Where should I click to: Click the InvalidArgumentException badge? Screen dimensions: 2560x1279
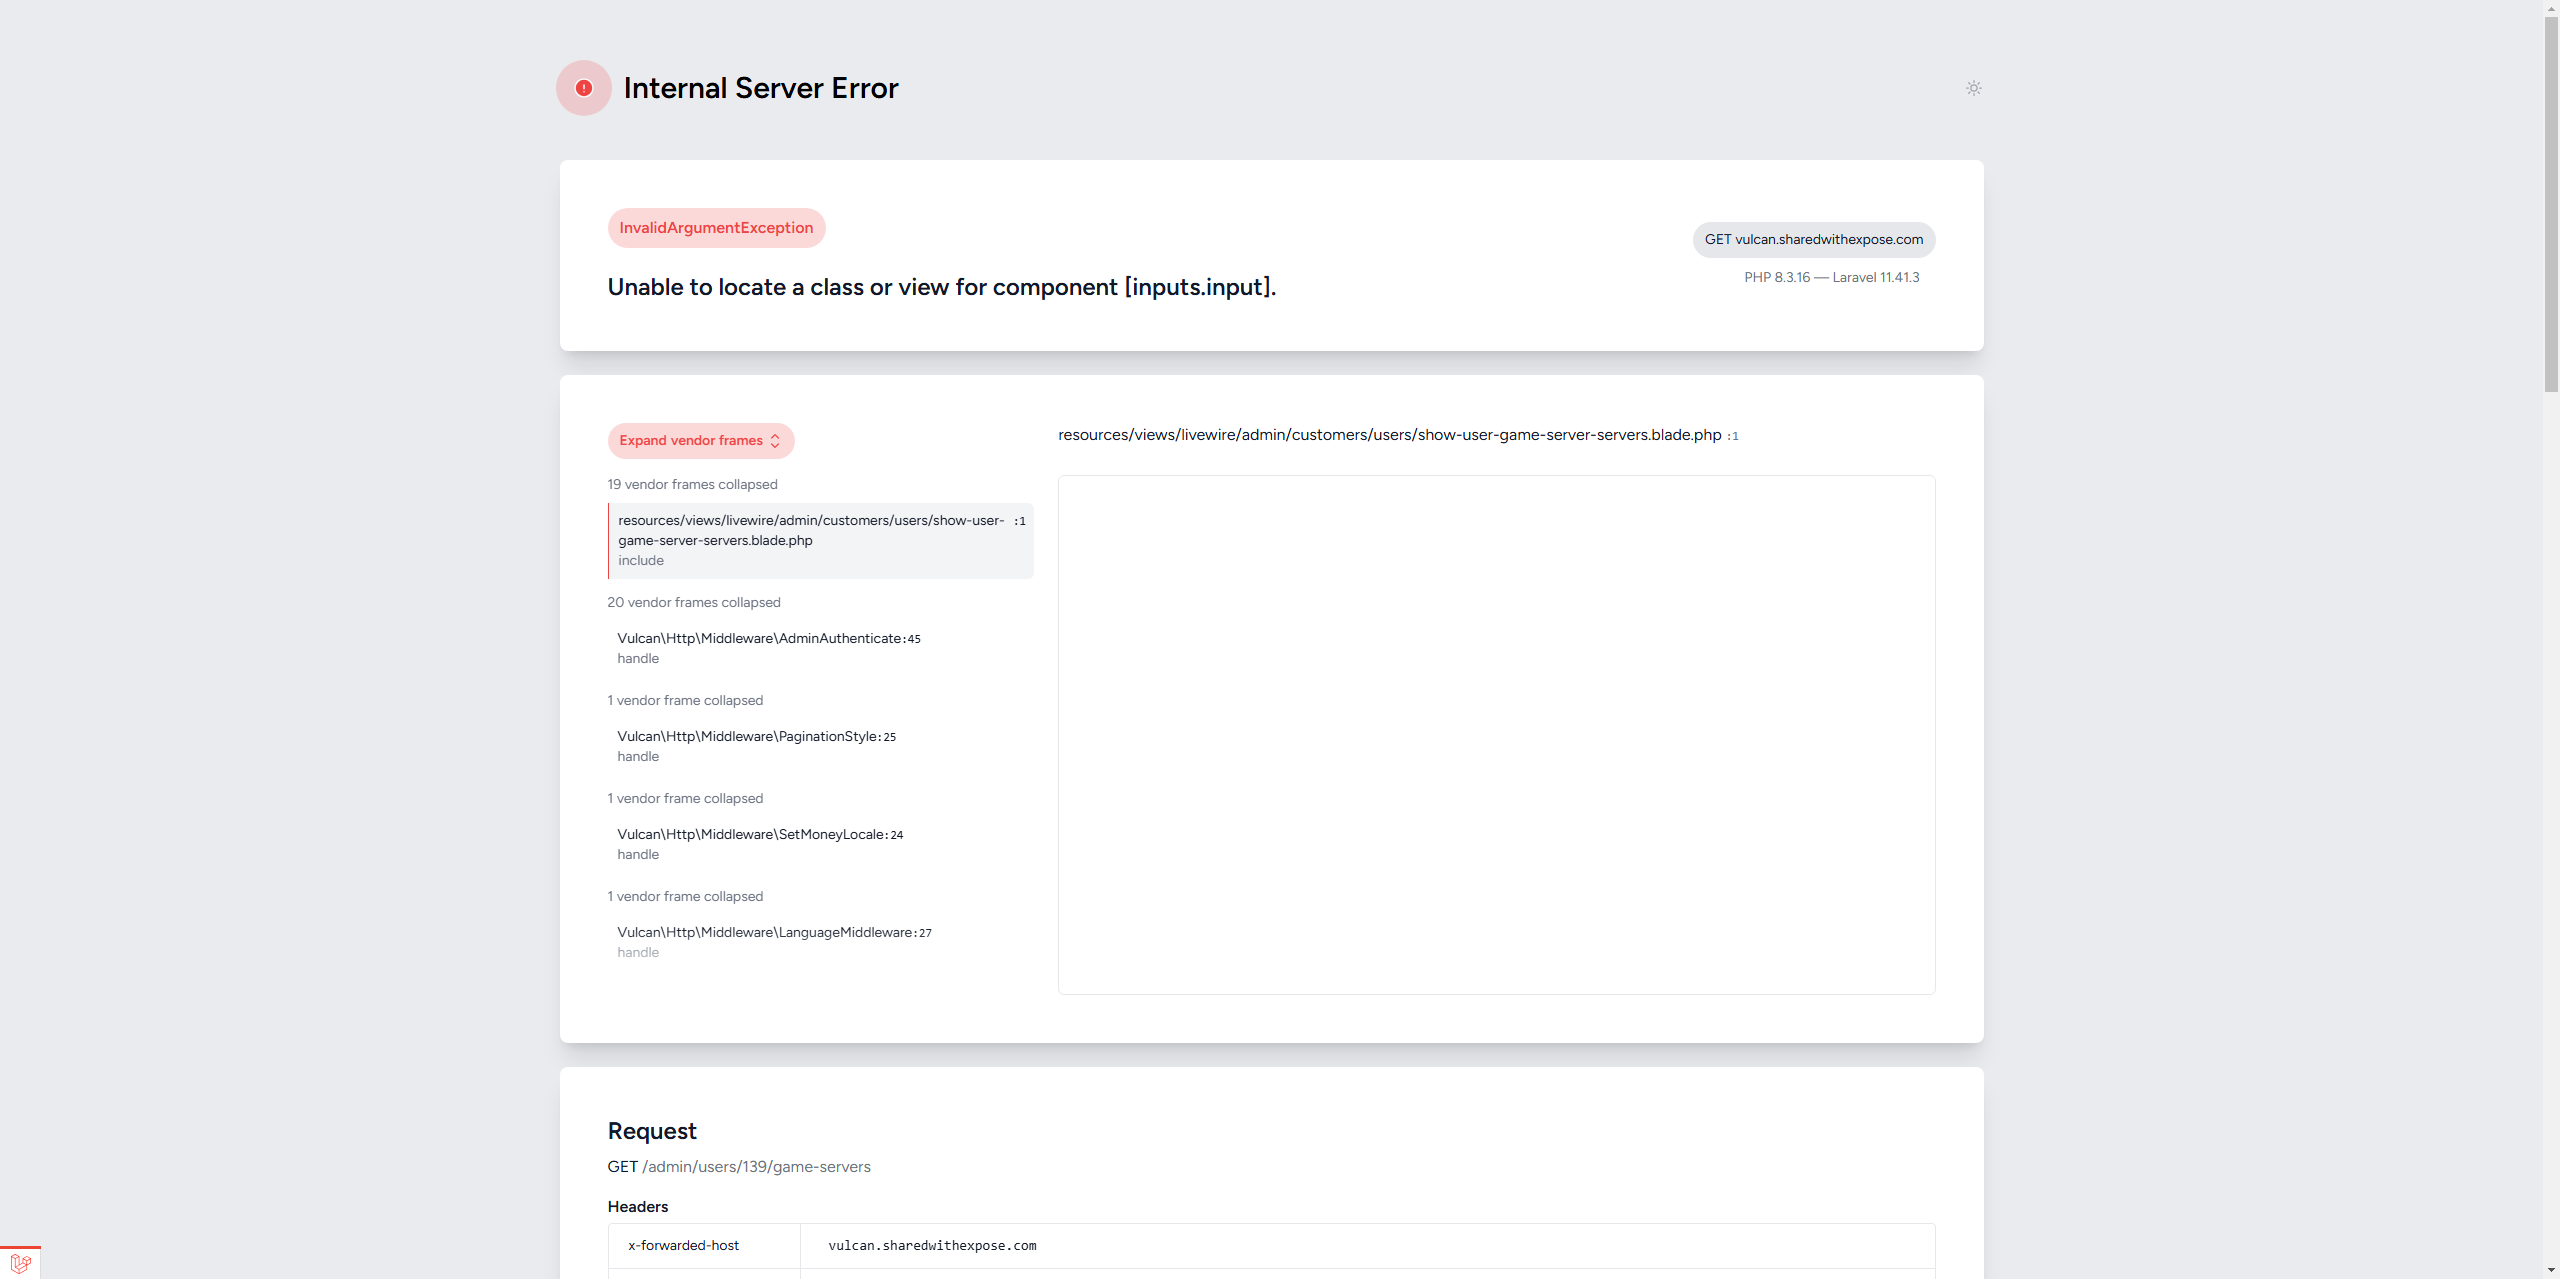point(716,228)
